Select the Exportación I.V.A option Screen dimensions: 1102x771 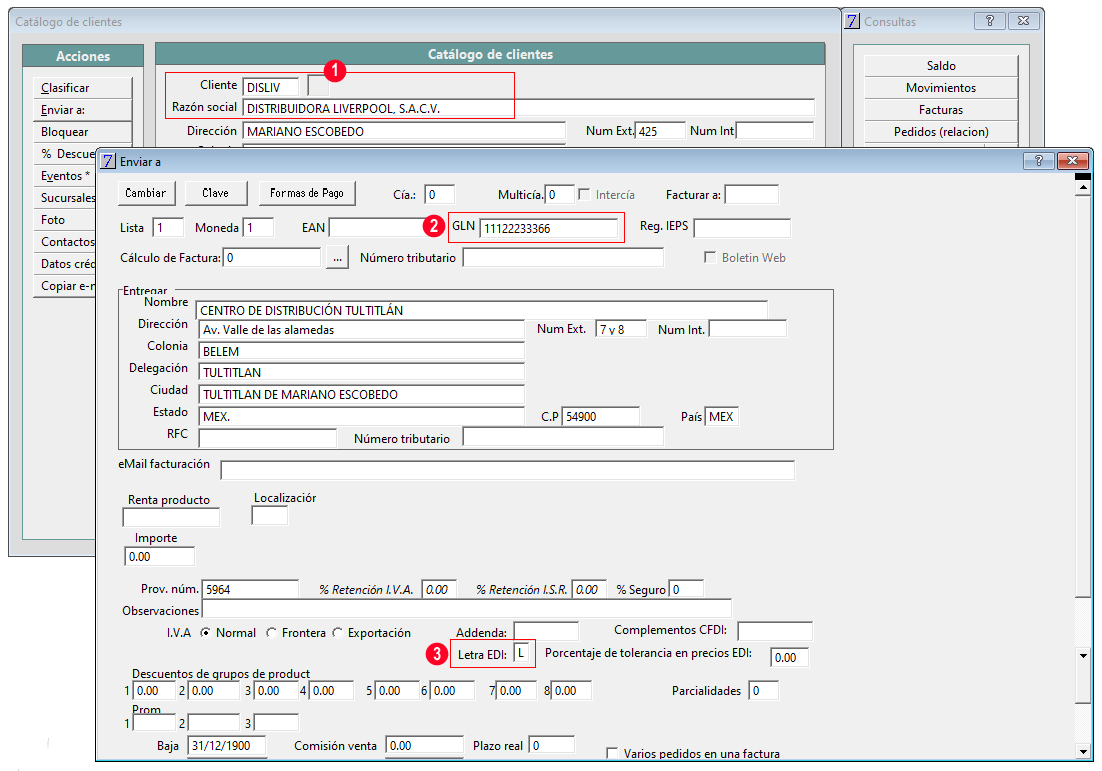(337, 633)
